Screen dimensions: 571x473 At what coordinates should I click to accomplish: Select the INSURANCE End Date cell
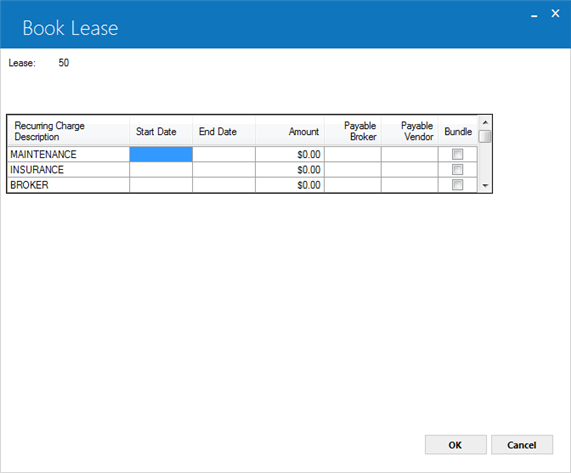pos(224,170)
